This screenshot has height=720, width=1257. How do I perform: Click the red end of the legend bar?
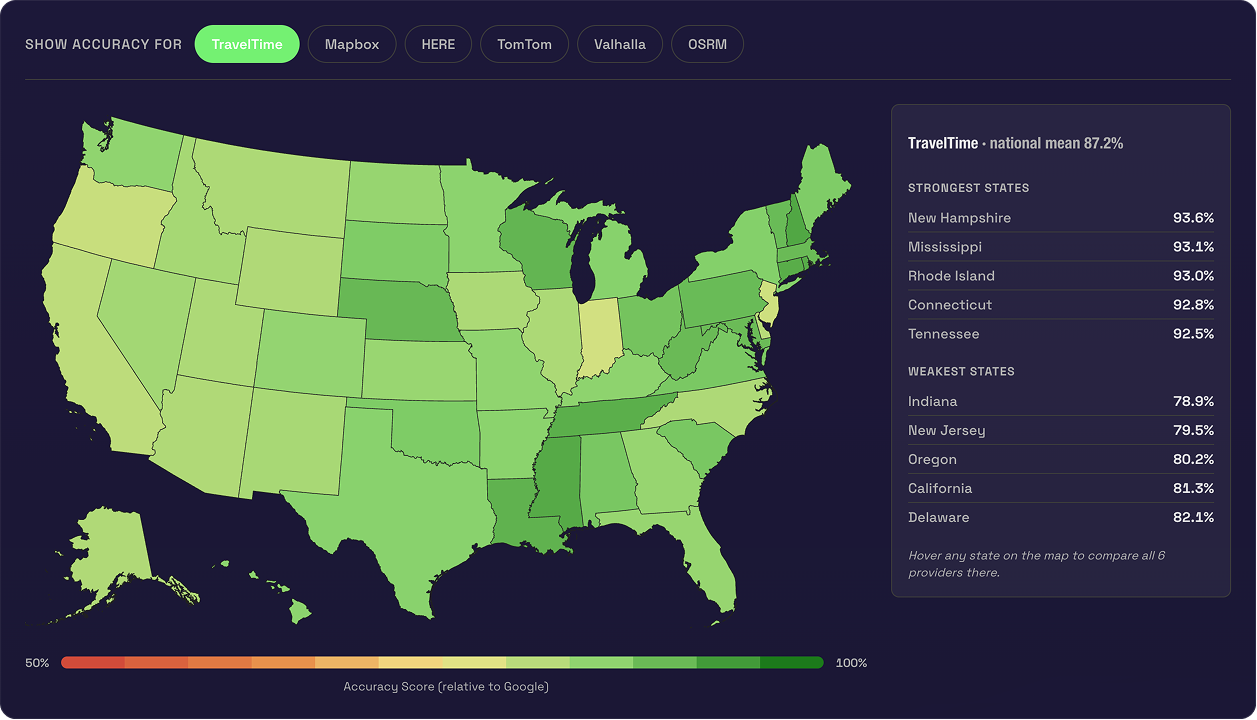coord(93,663)
